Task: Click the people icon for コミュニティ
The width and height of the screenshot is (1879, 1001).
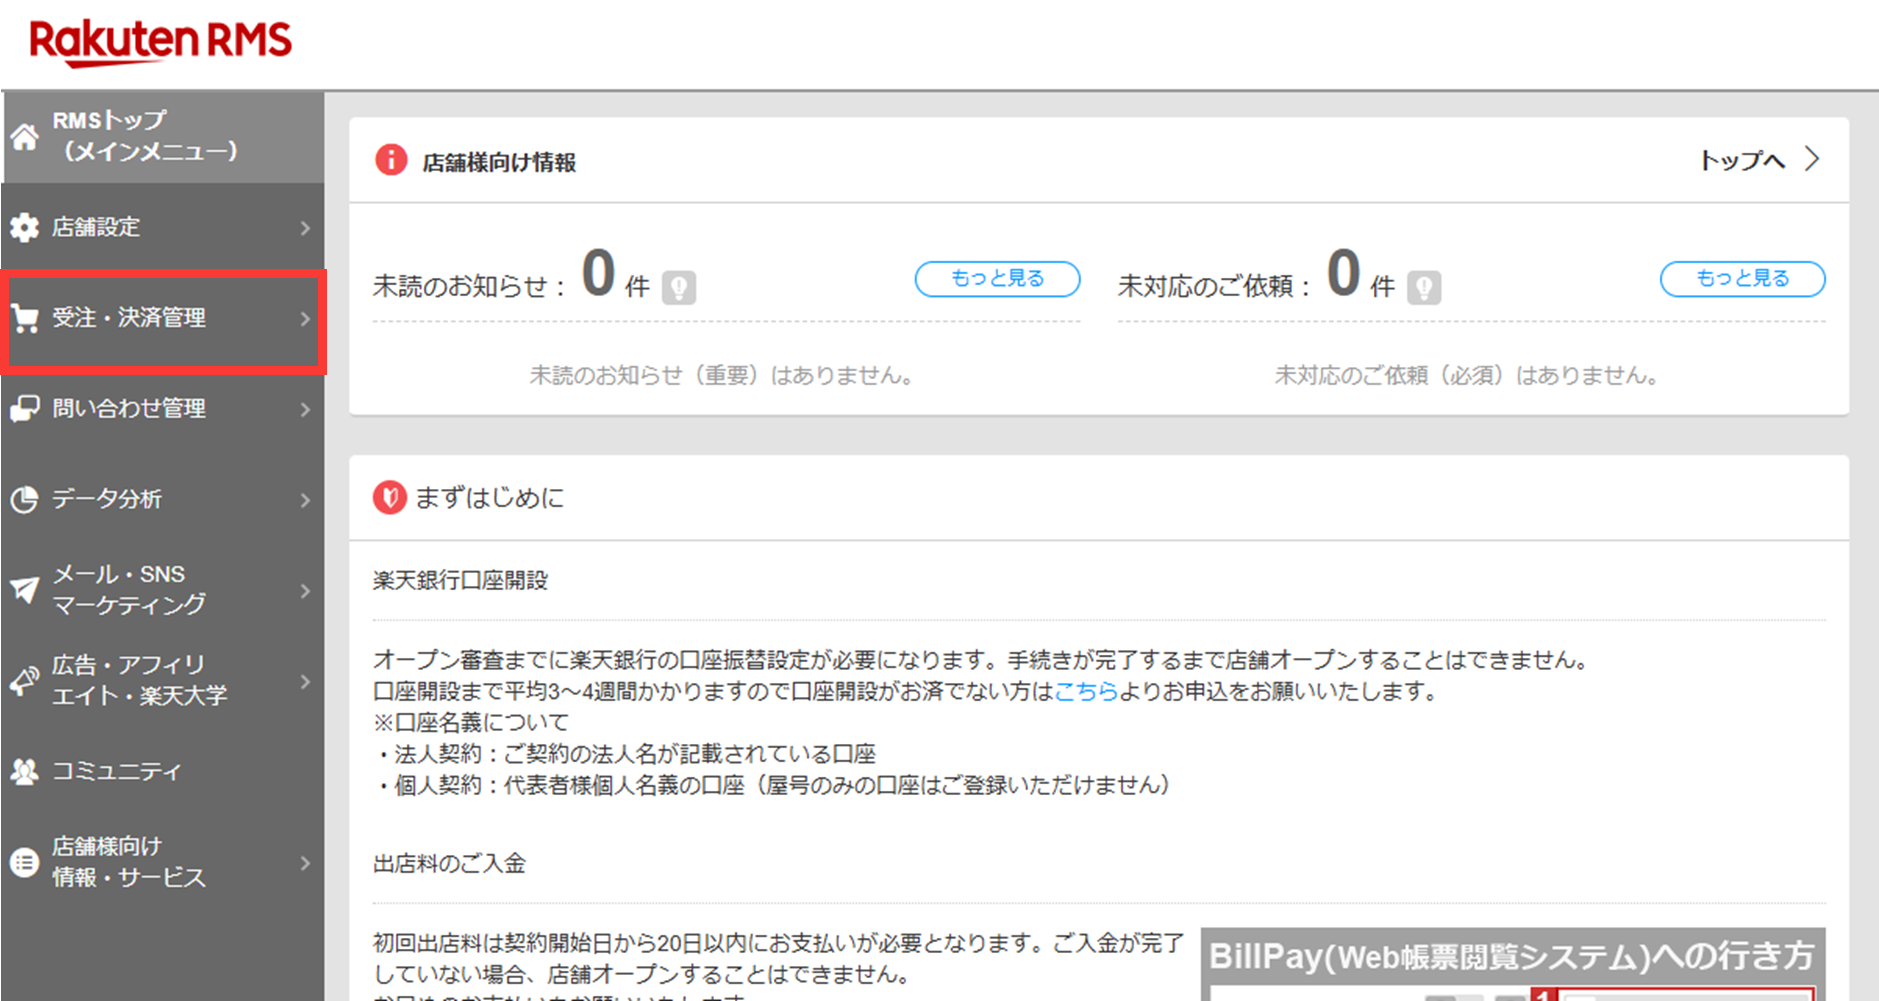Action: pyautogui.click(x=25, y=771)
